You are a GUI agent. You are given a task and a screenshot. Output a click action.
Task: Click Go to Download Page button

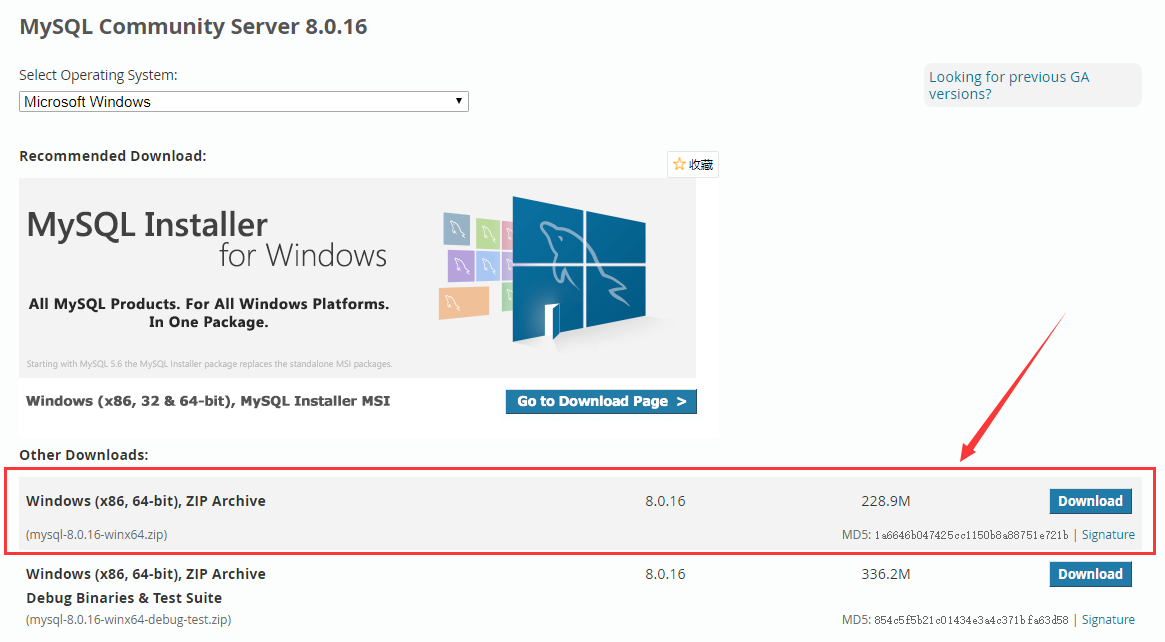coord(601,401)
